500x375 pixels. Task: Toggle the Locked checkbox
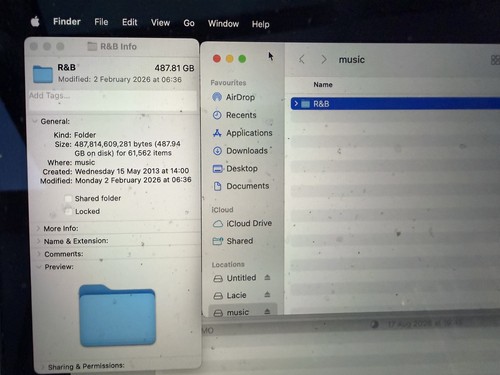coord(68,211)
